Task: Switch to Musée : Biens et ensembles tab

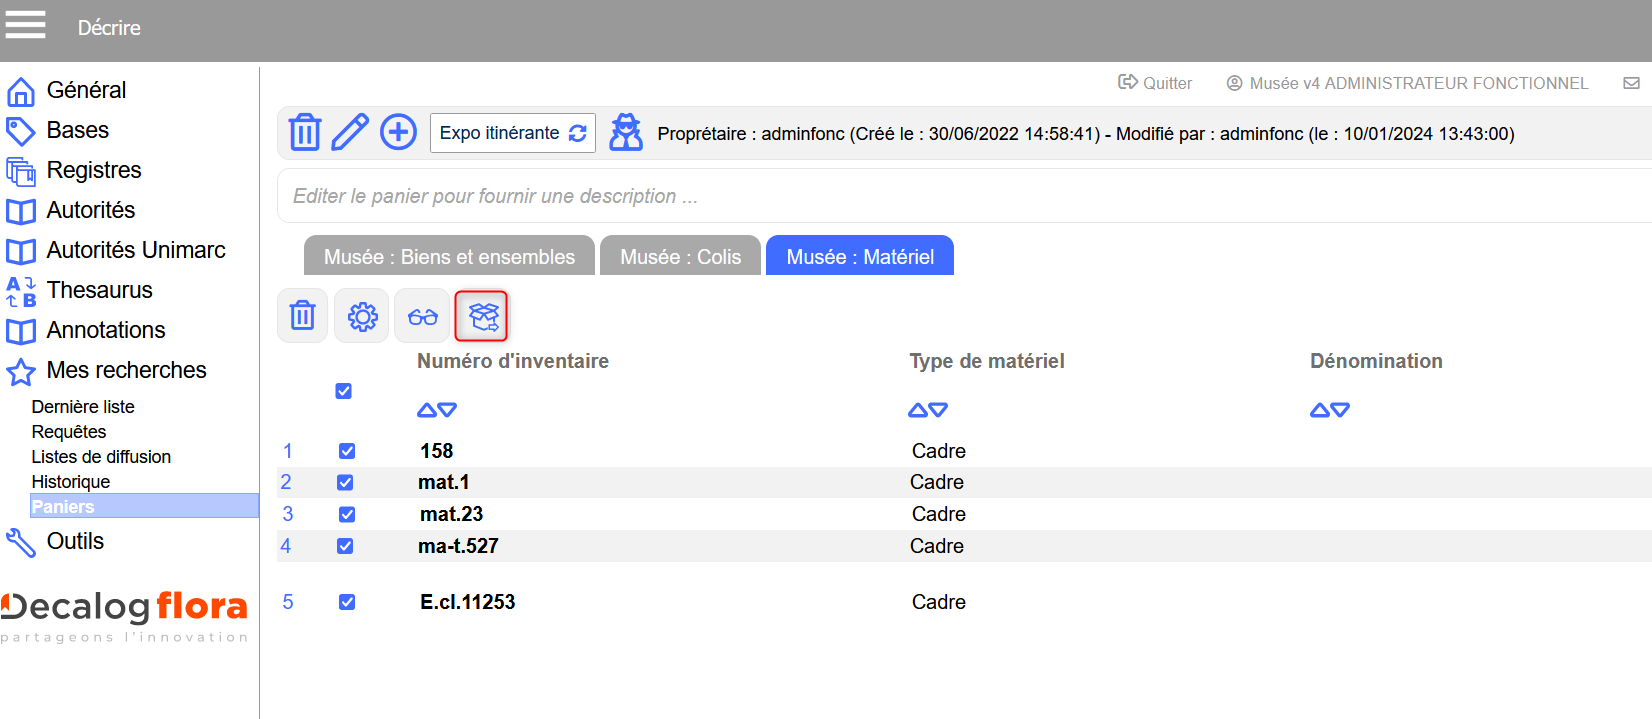Action: click(449, 257)
